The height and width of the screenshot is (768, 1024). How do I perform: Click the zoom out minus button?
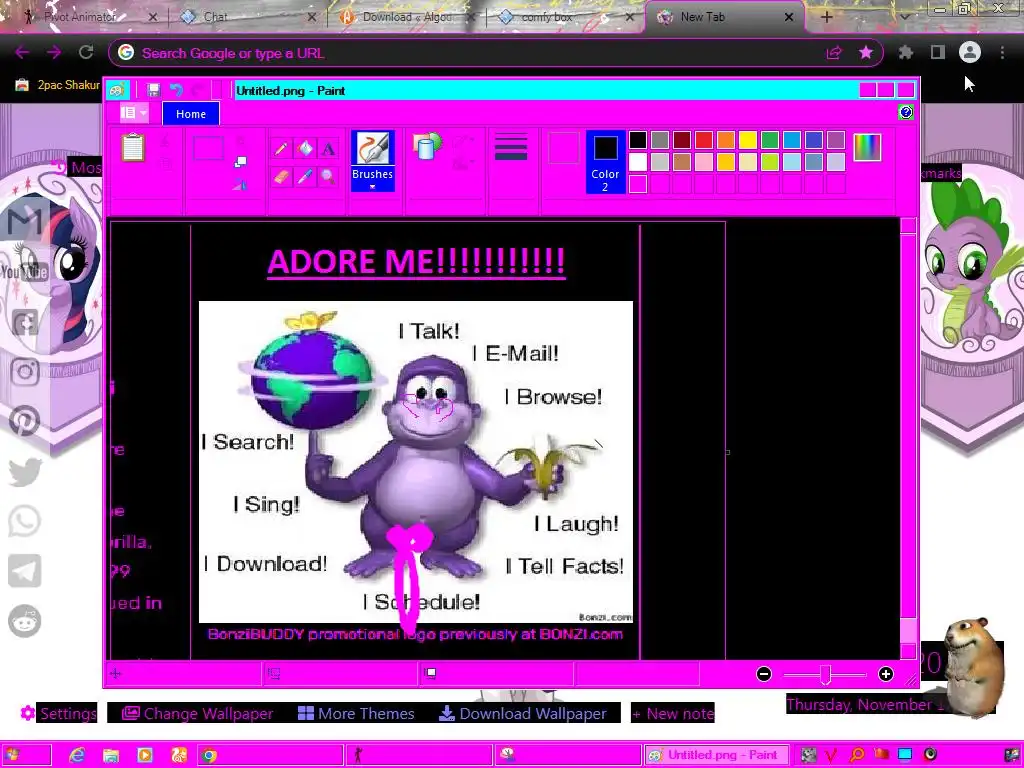click(764, 674)
